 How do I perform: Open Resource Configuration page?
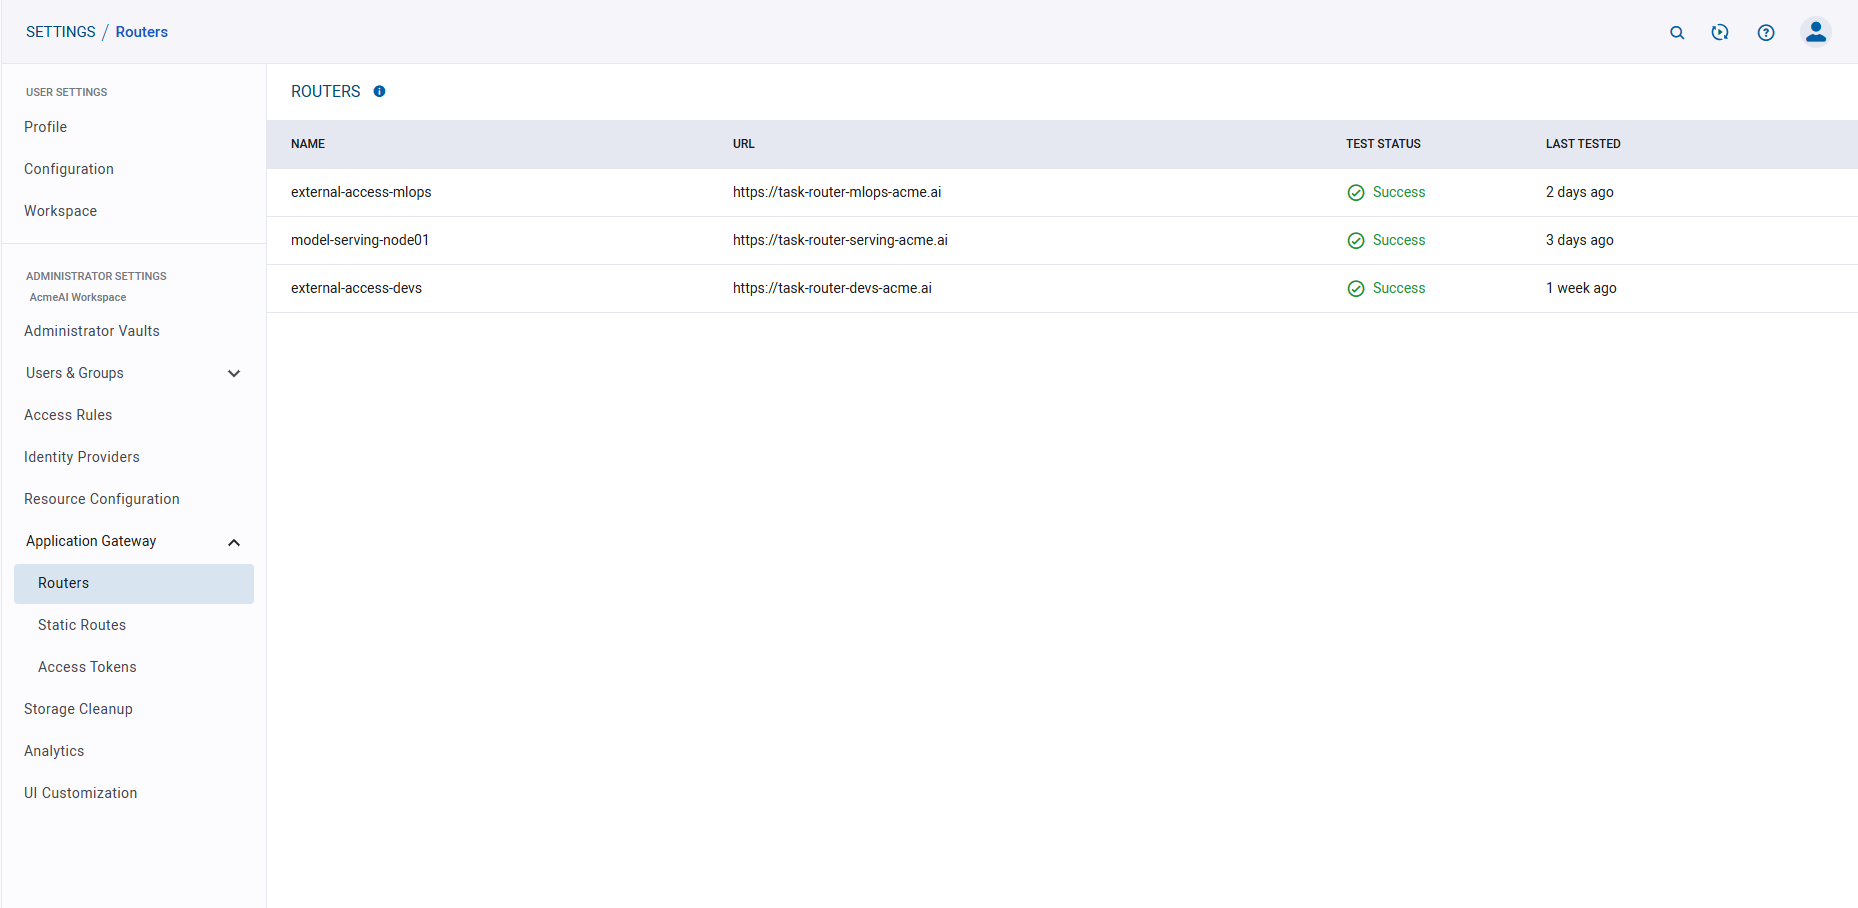102,499
